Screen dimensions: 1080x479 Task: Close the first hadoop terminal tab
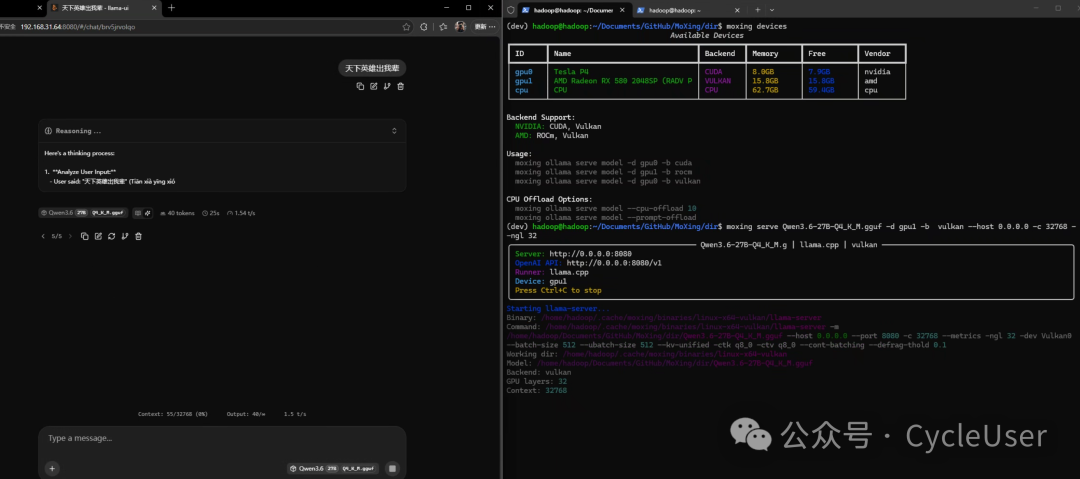point(622,10)
